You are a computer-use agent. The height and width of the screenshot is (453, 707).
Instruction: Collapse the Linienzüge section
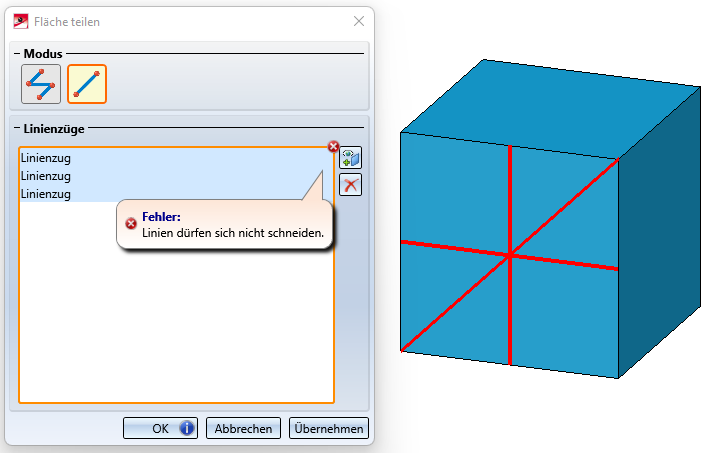(x=17, y=128)
